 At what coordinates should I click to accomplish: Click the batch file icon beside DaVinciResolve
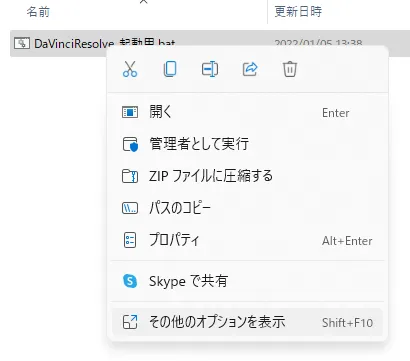pyautogui.click(x=22, y=43)
